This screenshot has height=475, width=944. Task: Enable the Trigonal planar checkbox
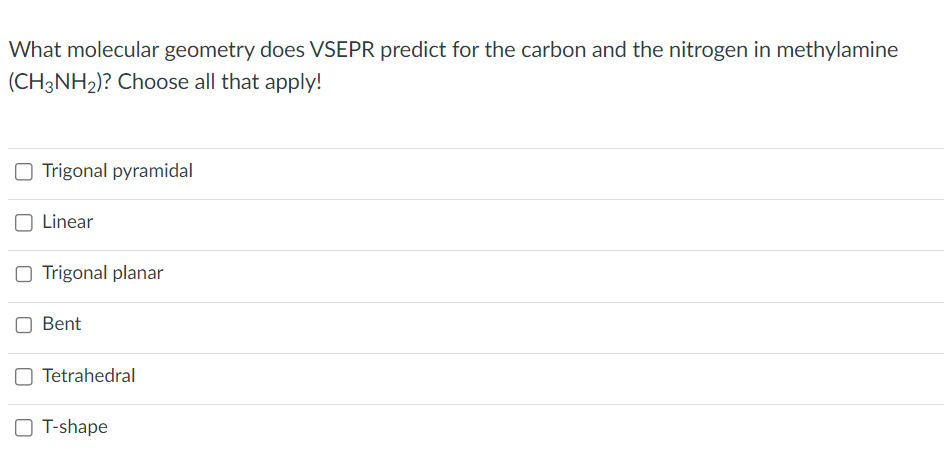(23, 274)
